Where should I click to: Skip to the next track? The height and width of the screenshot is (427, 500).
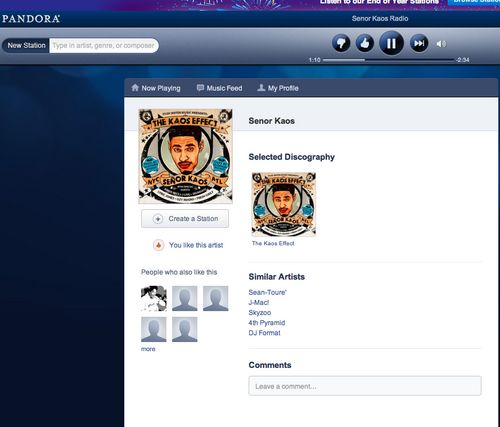click(x=419, y=43)
